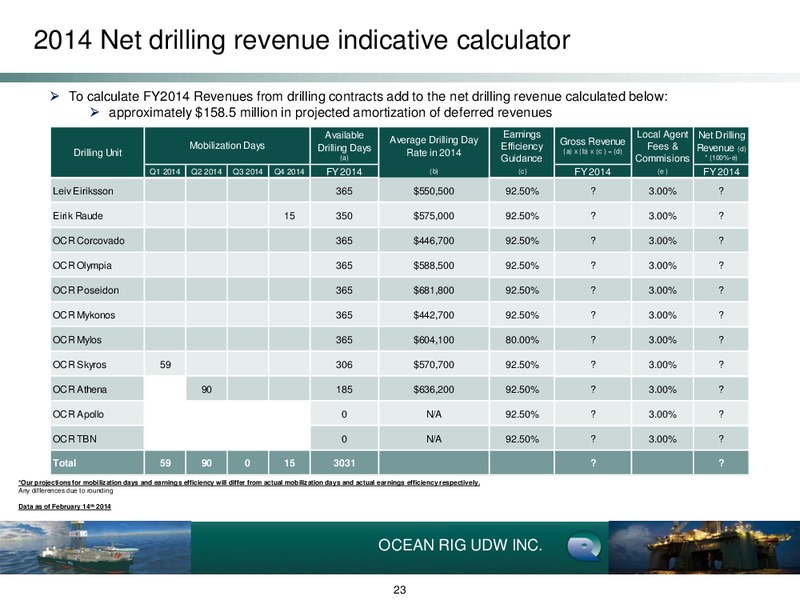Click the 'Gross Revenue' column header
Screen dimensions: 800x600
(592, 145)
